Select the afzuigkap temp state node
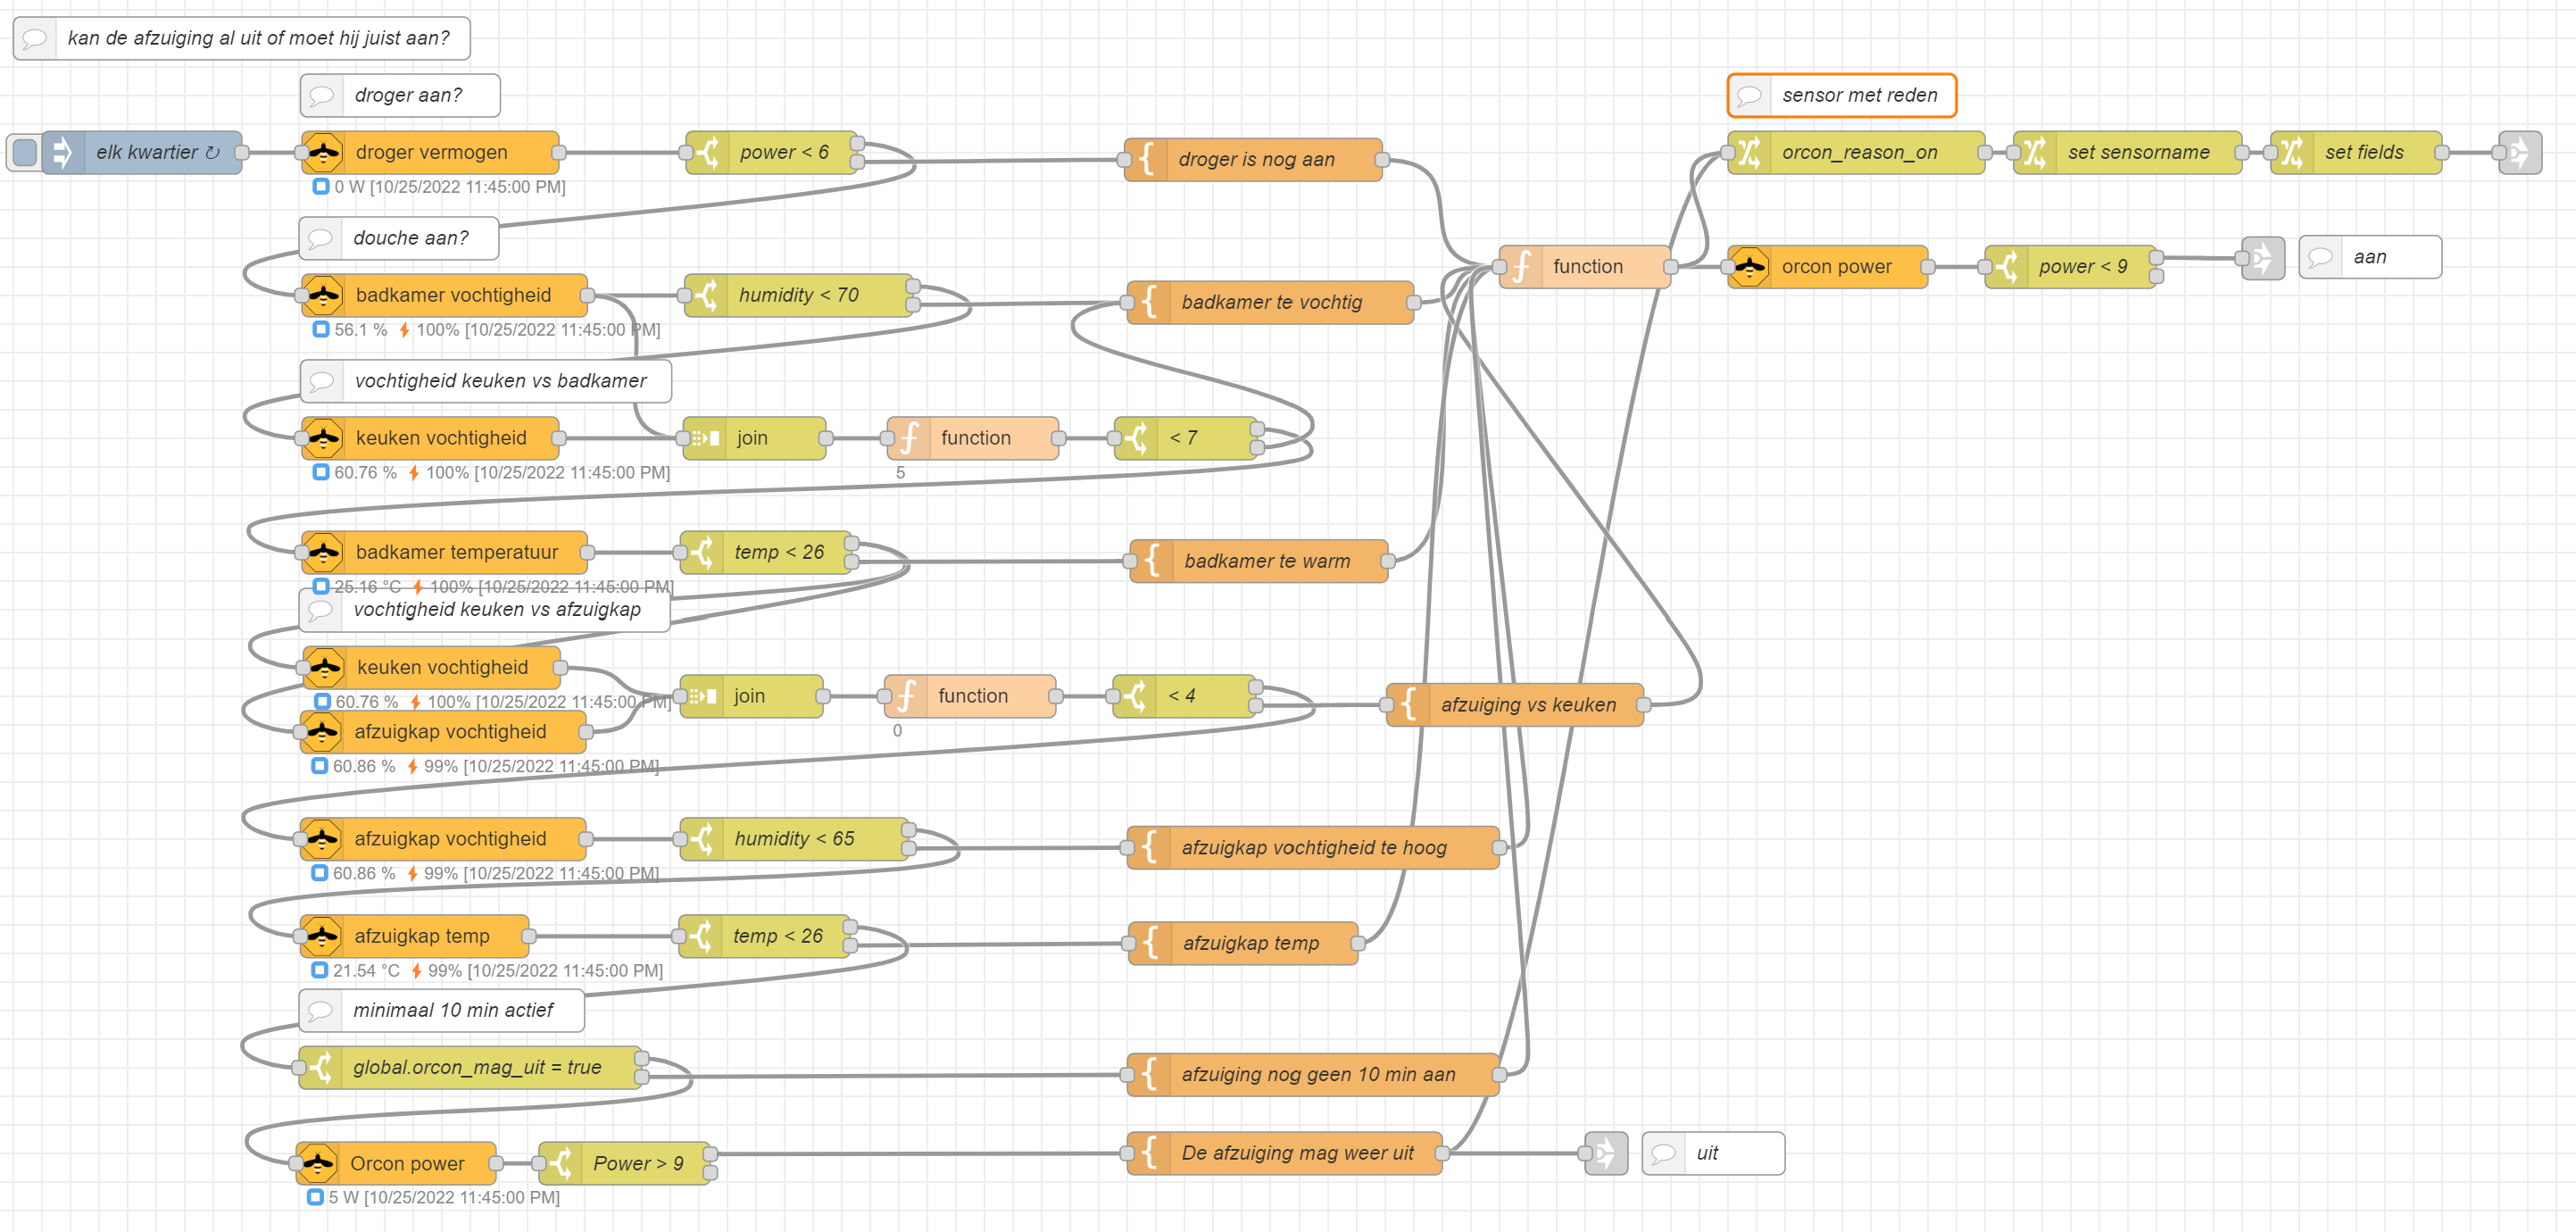Image resolution: width=2576 pixels, height=1232 pixels. (x=414, y=936)
